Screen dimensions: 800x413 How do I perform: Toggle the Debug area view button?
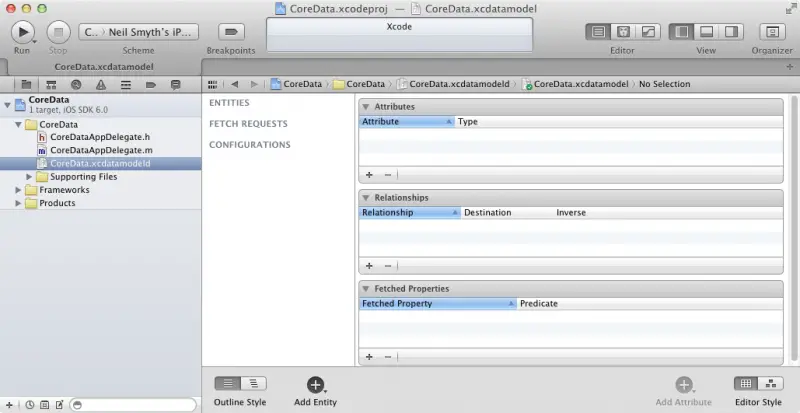click(706, 32)
